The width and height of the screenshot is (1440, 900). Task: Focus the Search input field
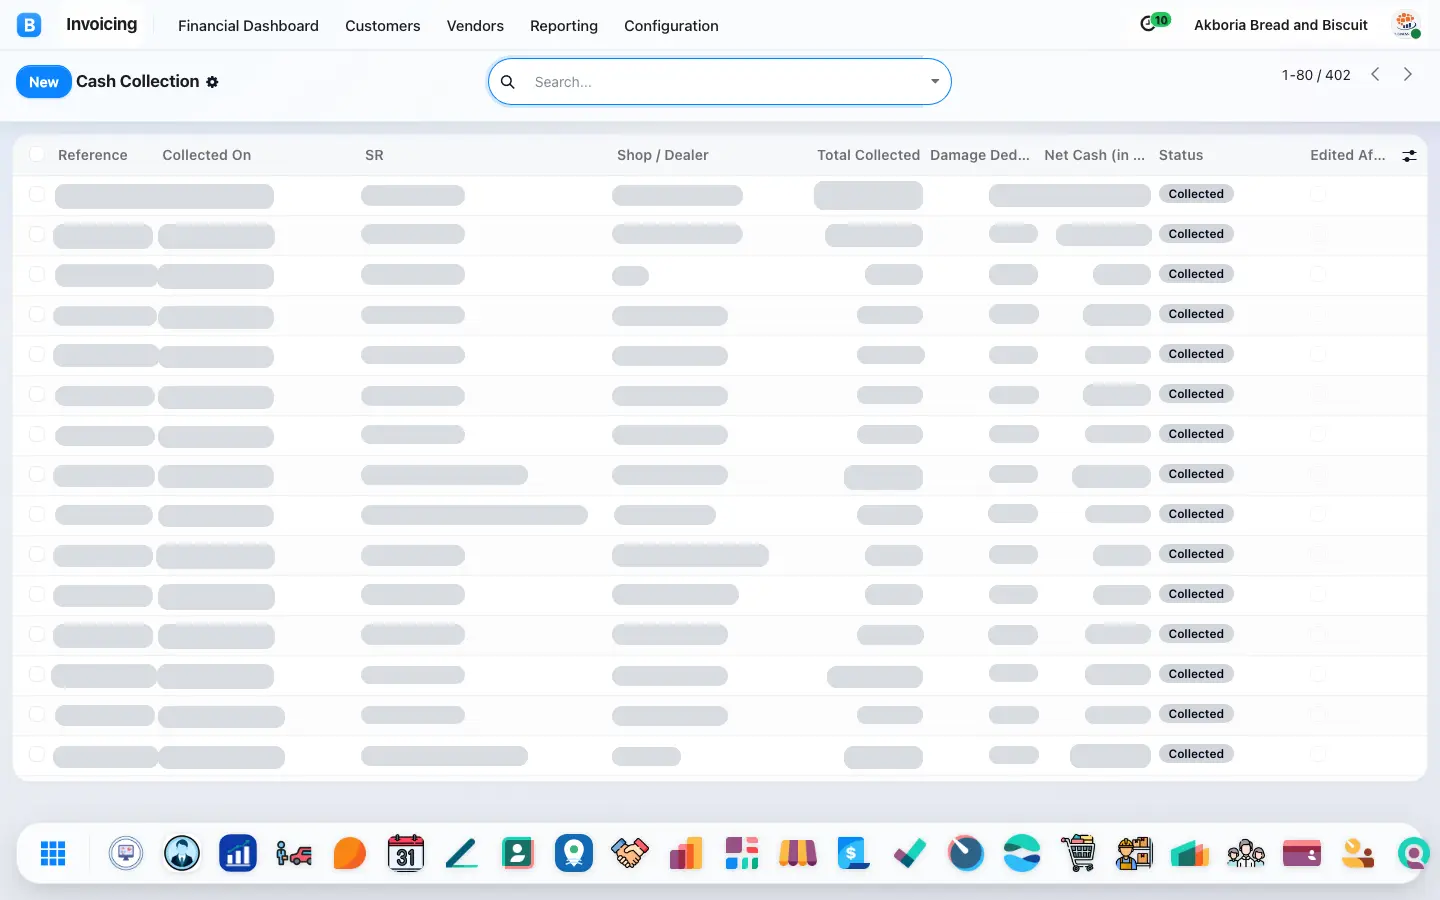726,82
